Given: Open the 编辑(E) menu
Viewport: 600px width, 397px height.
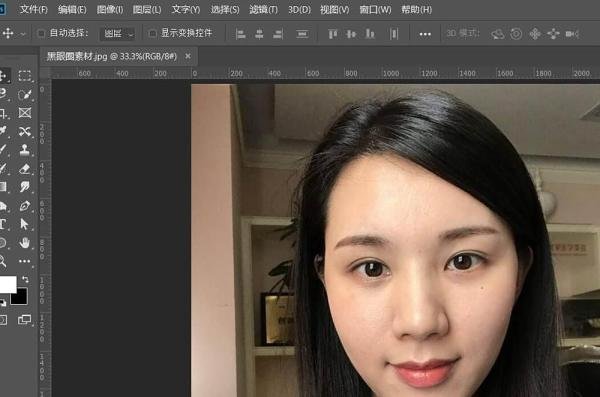Looking at the screenshot, I should 72,9.
